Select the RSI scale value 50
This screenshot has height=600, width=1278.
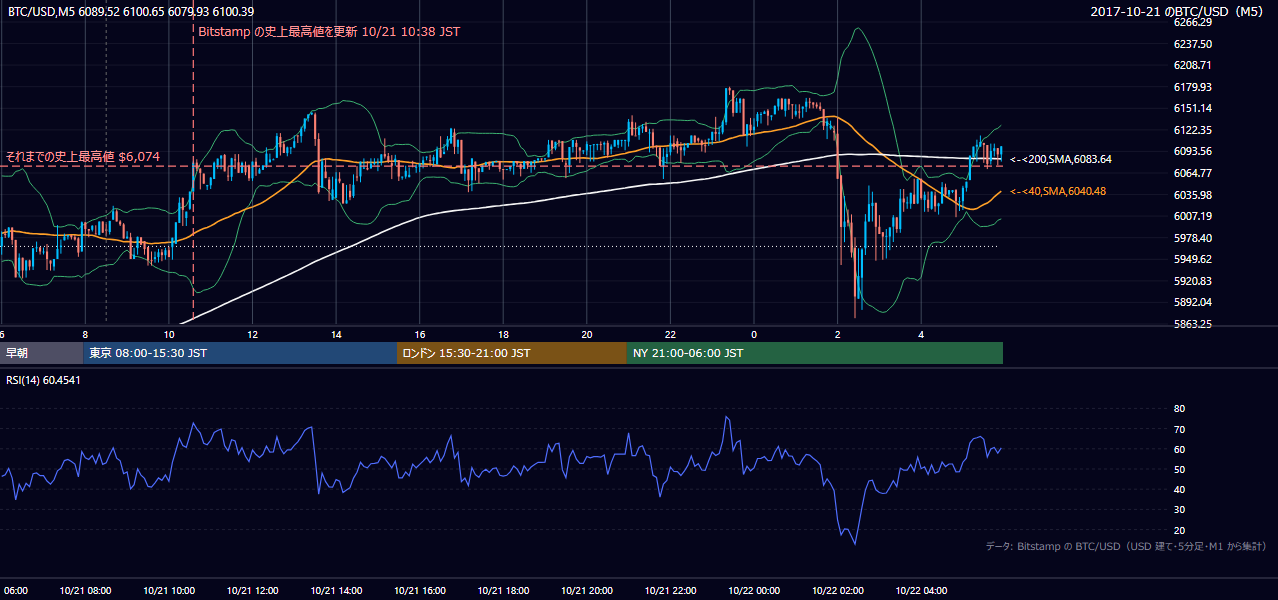tap(1179, 469)
